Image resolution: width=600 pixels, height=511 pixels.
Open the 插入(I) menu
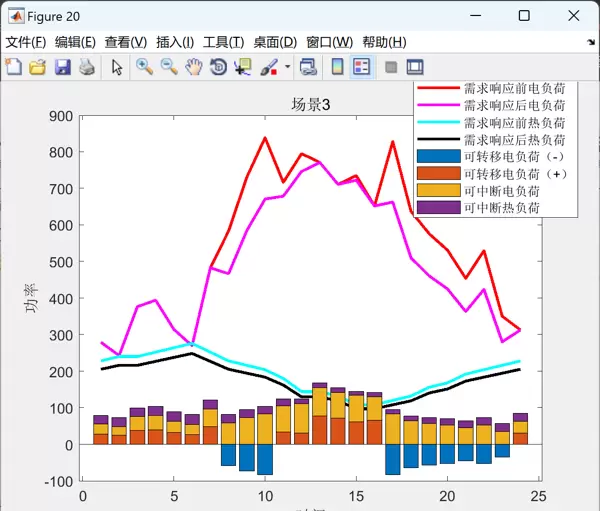pos(175,42)
